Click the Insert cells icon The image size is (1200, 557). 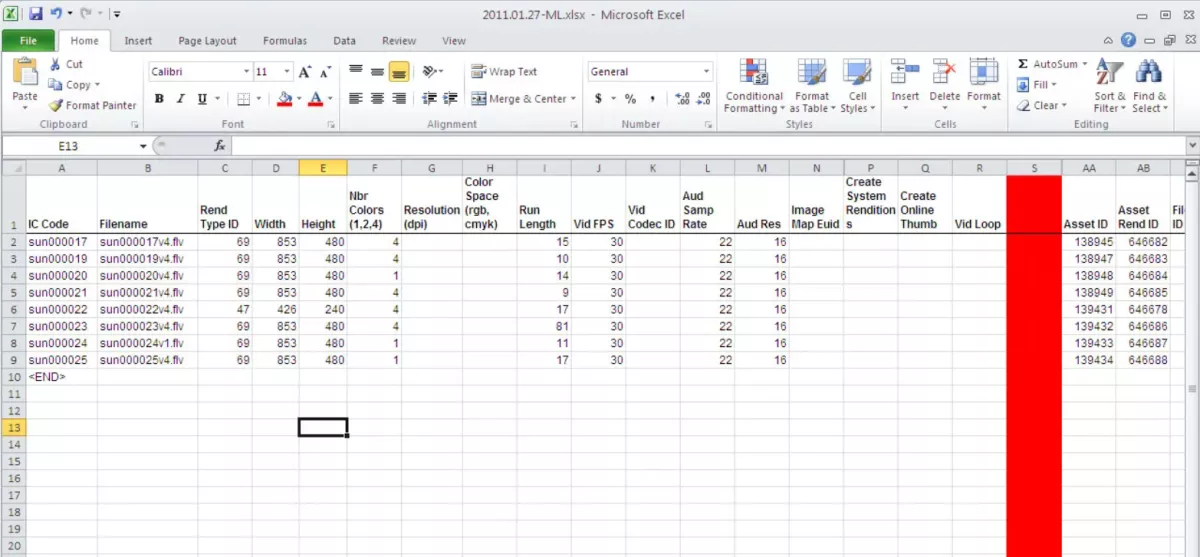905,73
